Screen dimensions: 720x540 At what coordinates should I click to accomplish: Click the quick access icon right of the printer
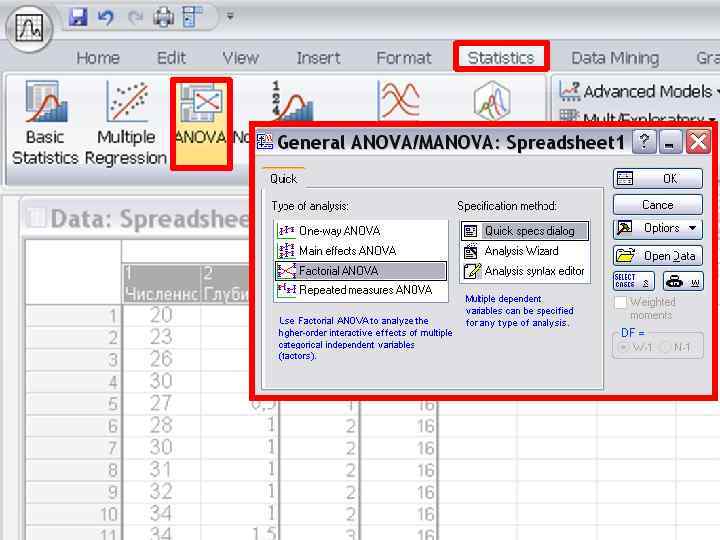click(192, 17)
